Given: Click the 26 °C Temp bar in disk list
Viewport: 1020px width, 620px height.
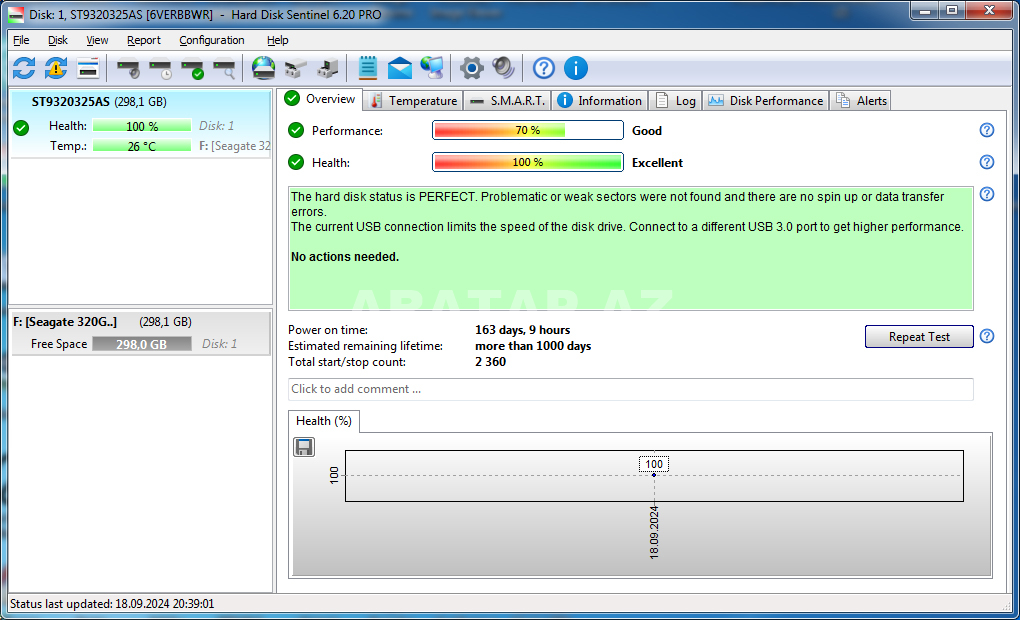Looking at the screenshot, I should pos(142,146).
